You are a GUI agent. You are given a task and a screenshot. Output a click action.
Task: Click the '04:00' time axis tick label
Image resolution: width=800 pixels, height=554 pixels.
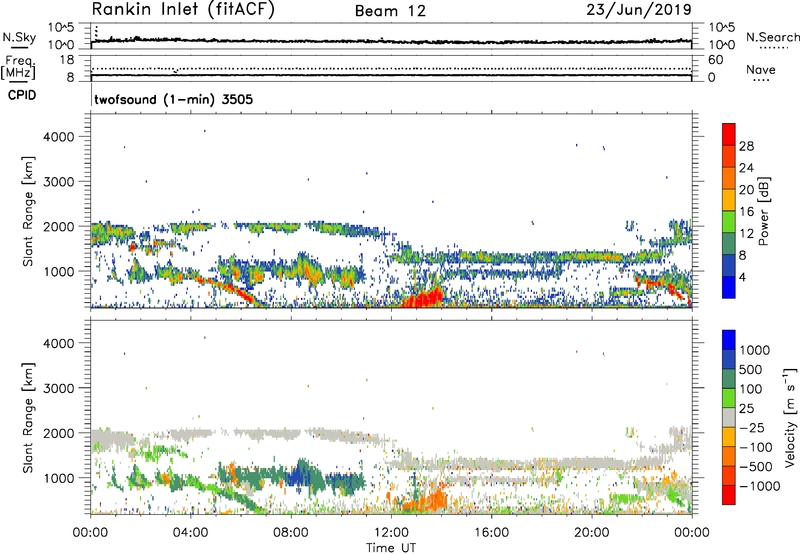(x=190, y=533)
